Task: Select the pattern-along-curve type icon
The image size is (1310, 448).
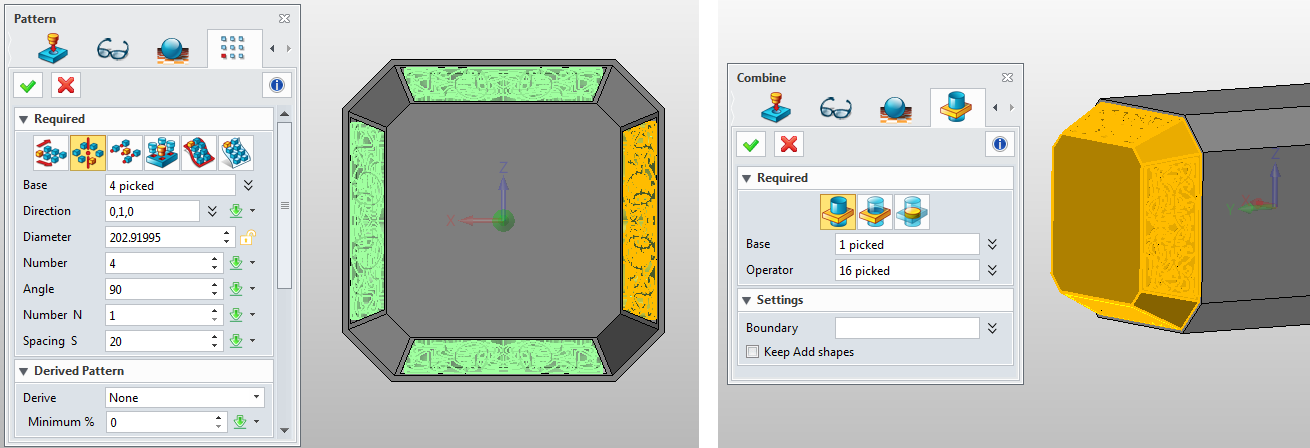Action: 198,153
